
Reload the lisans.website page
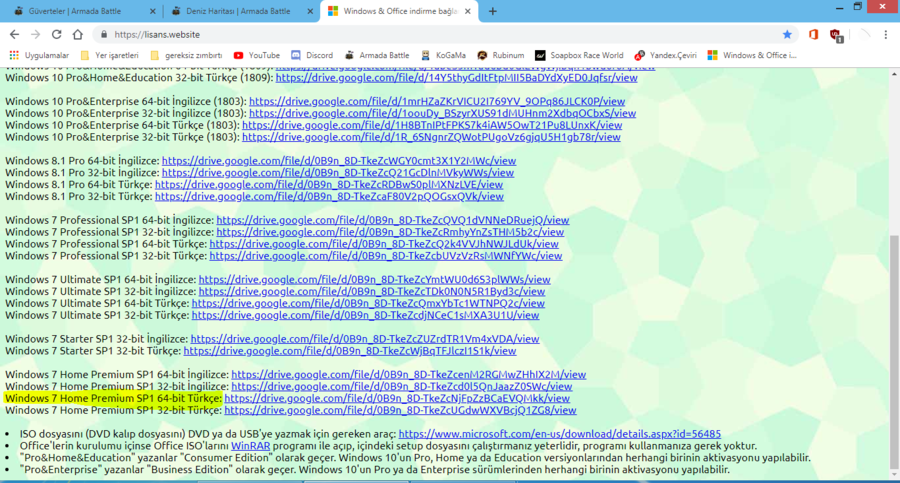tap(56, 34)
